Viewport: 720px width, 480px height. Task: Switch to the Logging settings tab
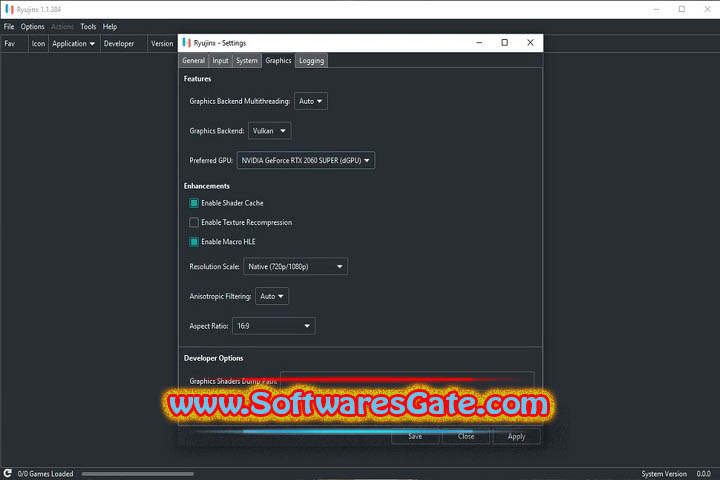[311, 61]
